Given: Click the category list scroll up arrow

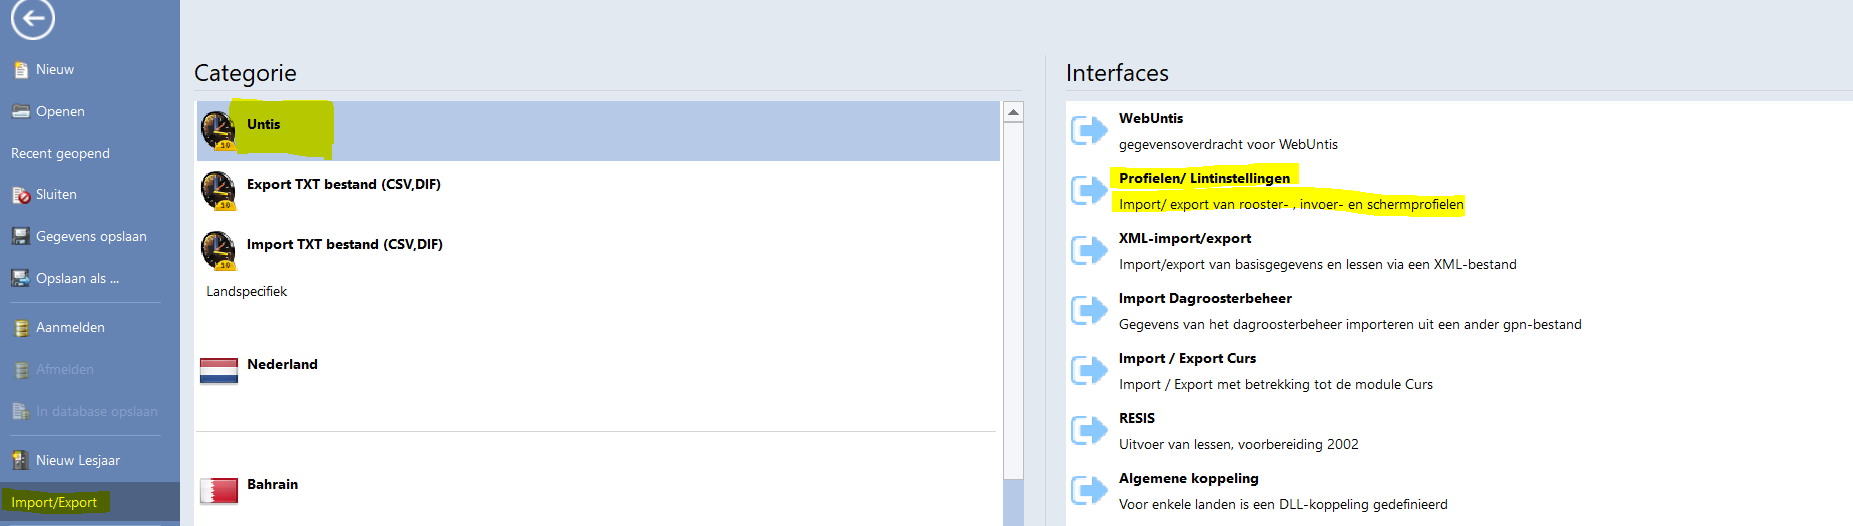Looking at the screenshot, I should [x=1013, y=112].
